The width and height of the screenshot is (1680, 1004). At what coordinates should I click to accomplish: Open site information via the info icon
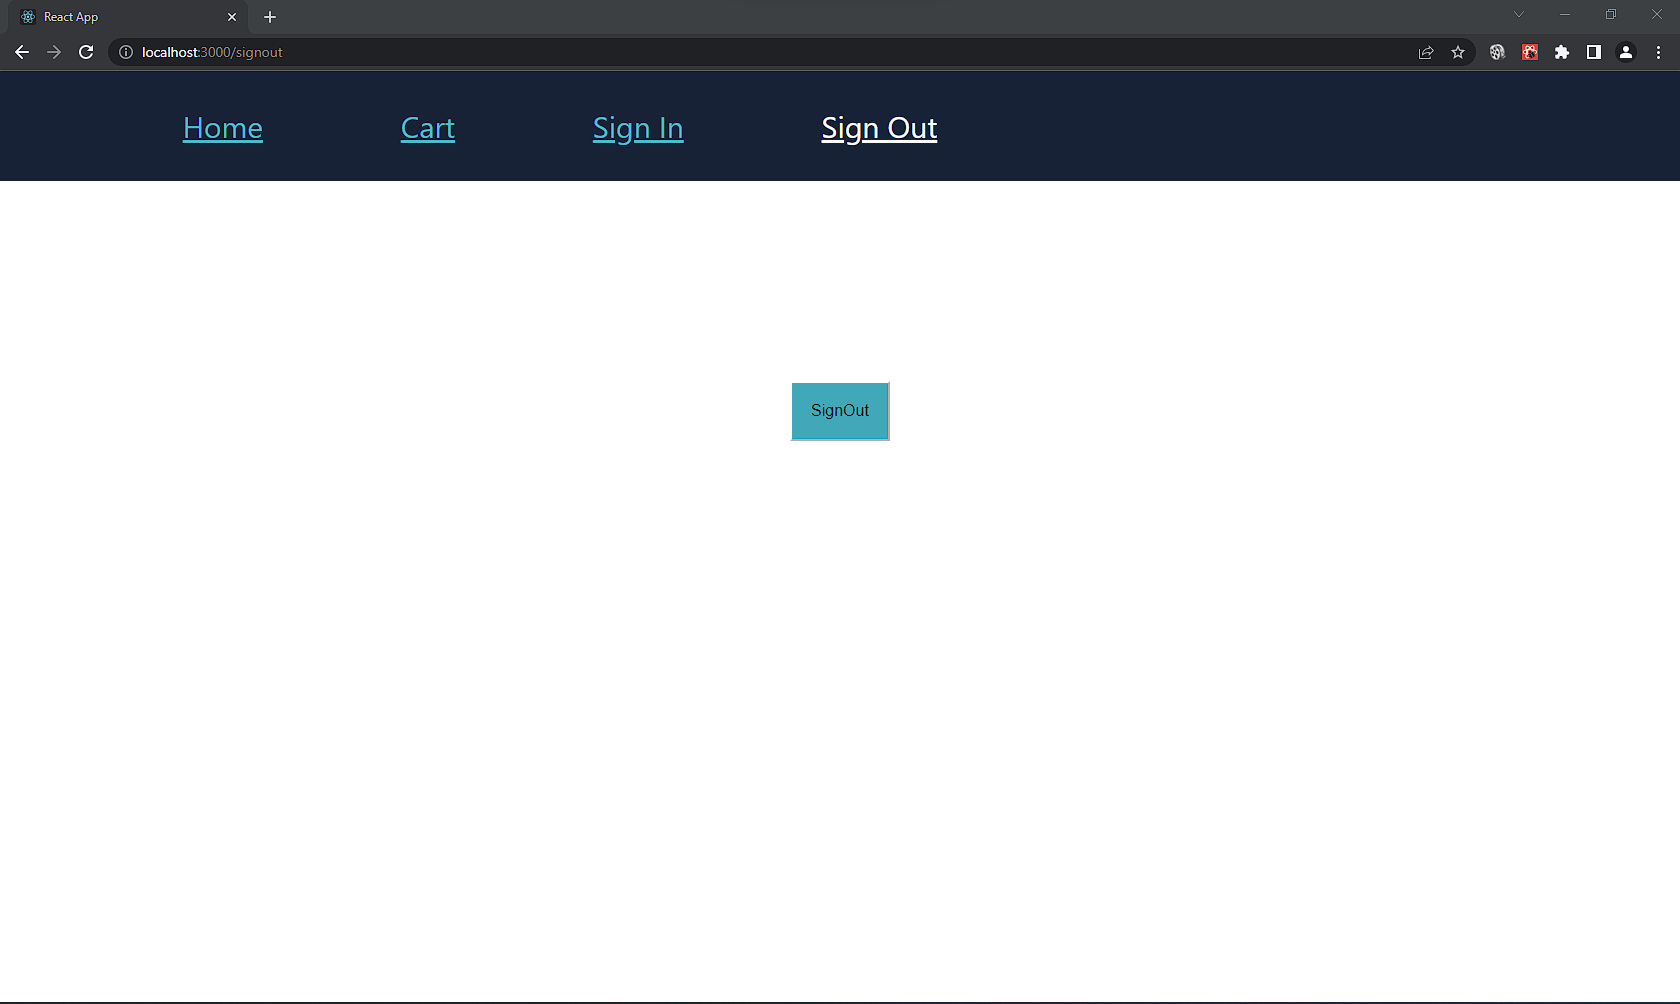(x=125, y=52)
